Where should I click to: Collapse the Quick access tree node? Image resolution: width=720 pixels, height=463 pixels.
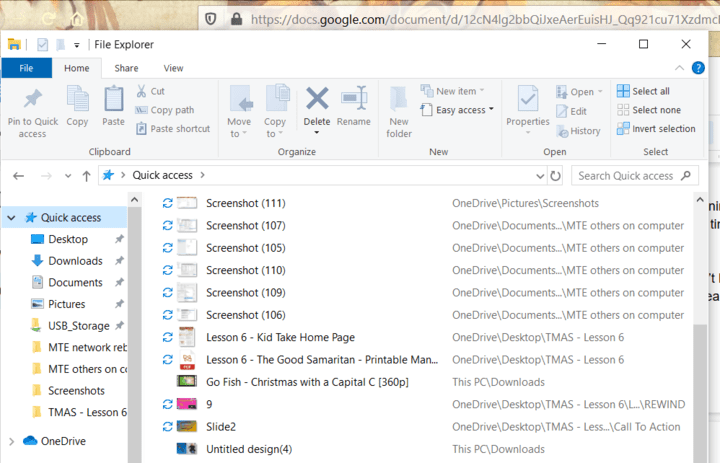[x=11, y=218]
